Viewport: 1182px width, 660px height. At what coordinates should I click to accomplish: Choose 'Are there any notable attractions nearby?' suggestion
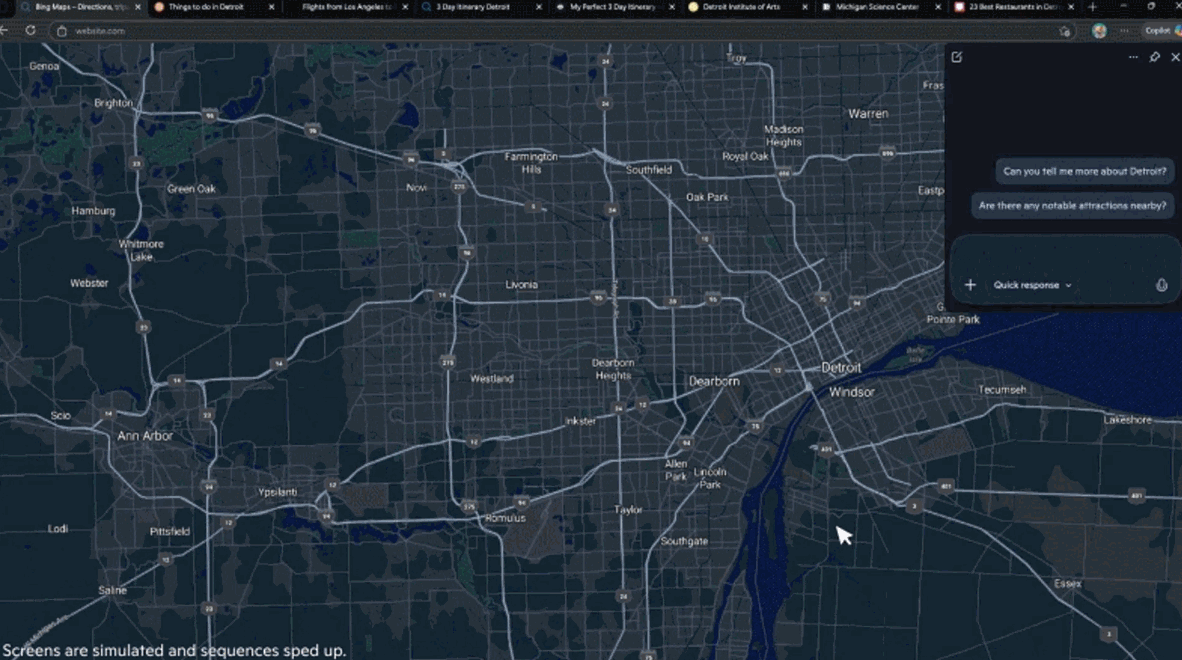1072,205
